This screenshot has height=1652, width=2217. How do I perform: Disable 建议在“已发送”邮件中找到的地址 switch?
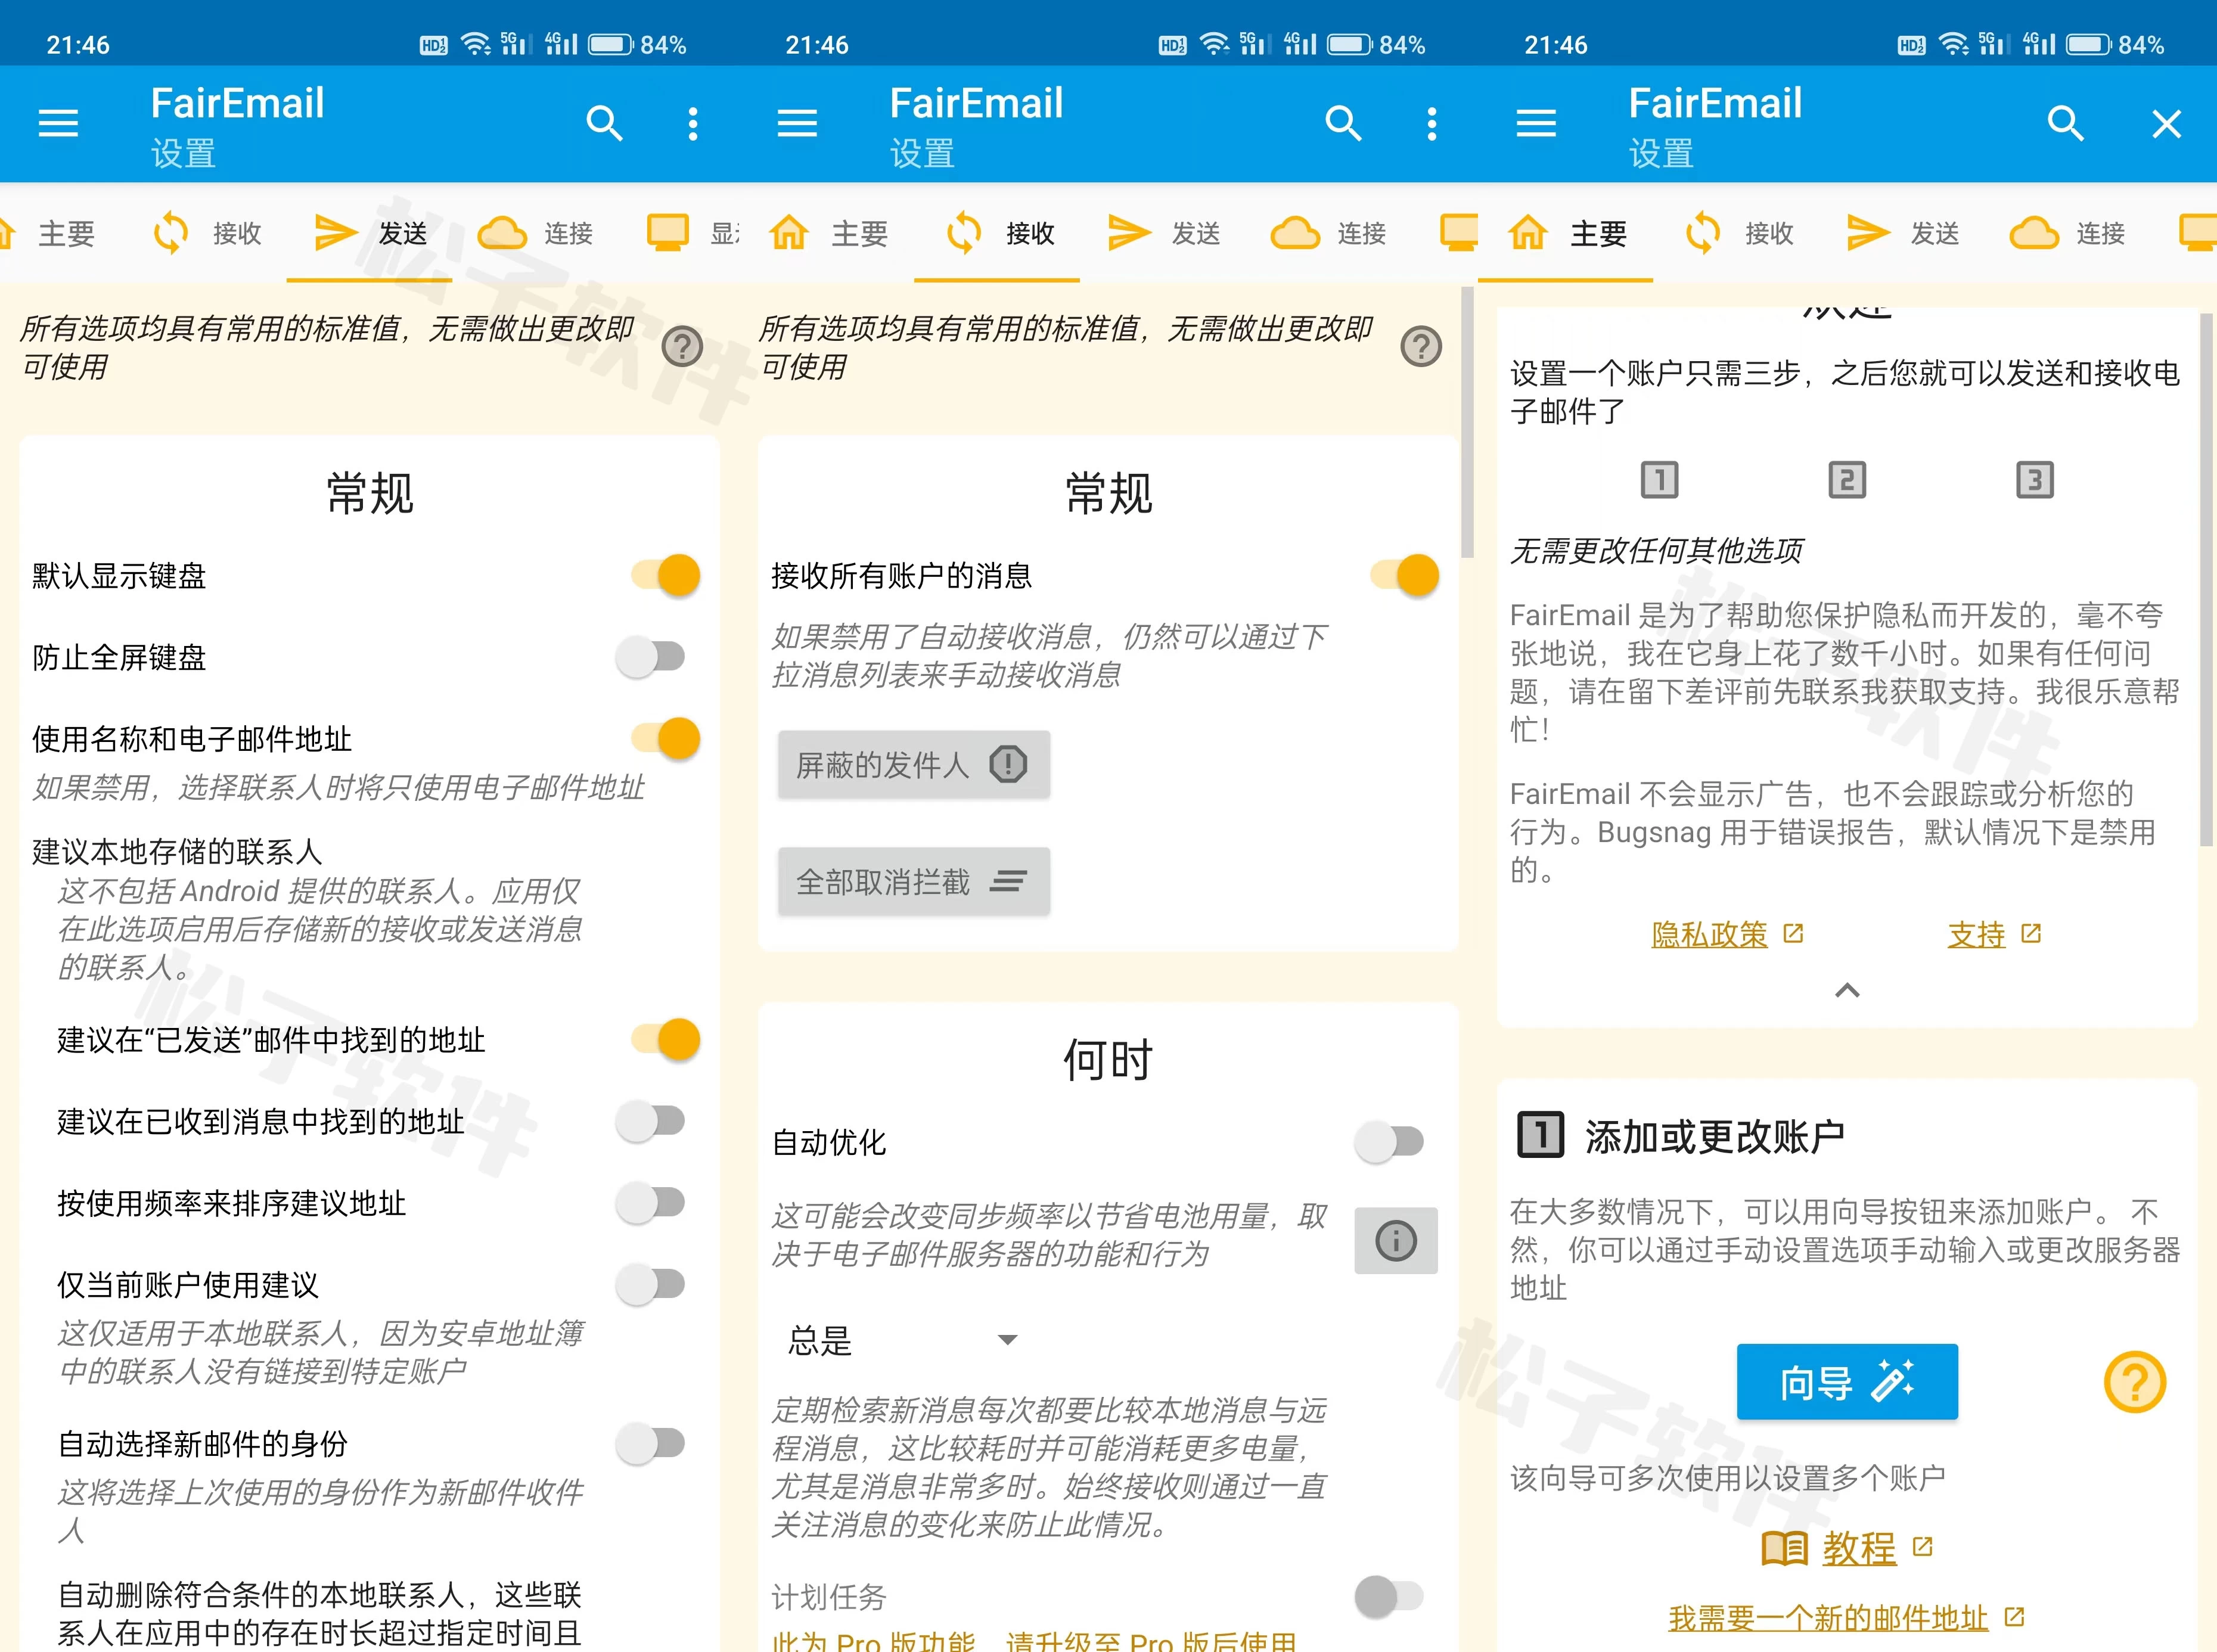pos(665,1039)
